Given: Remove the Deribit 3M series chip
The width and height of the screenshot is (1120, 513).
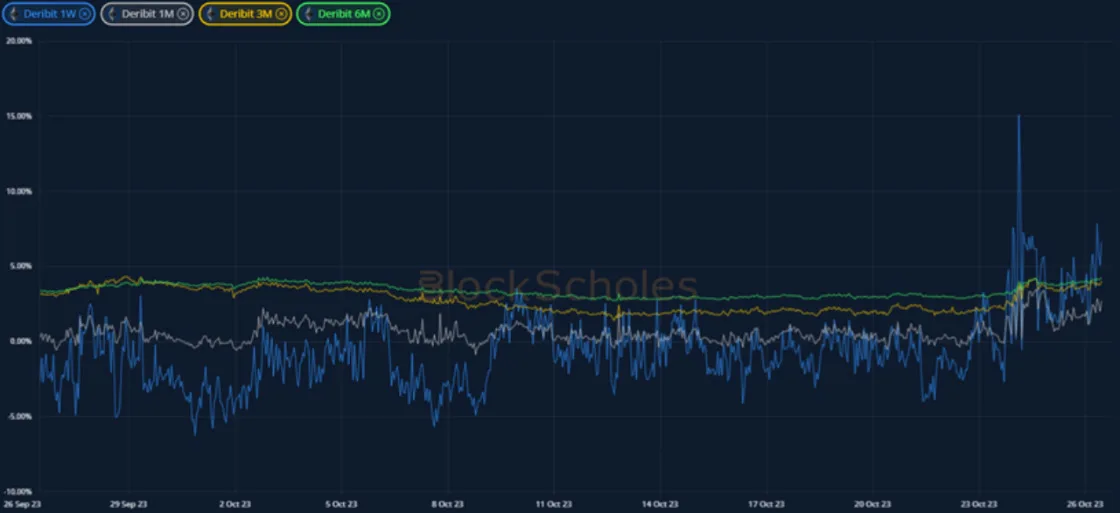Looking at the screenshot, I should (x=281, y=14).
